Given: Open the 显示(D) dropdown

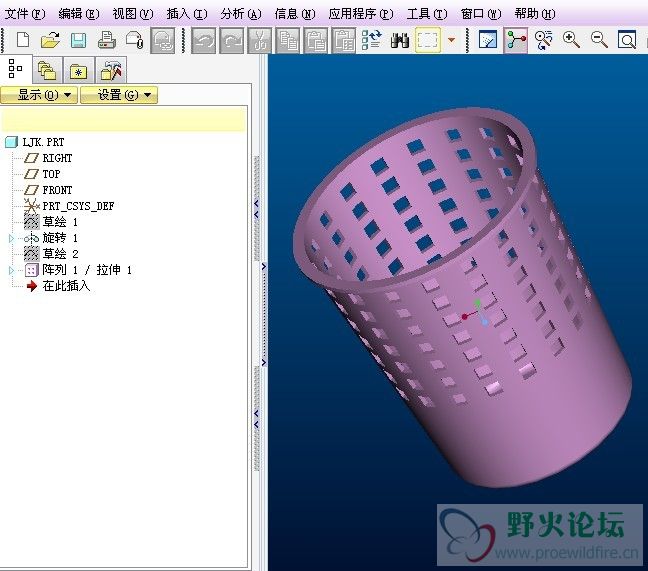Looking at the screenshot, I should (39, 95).
